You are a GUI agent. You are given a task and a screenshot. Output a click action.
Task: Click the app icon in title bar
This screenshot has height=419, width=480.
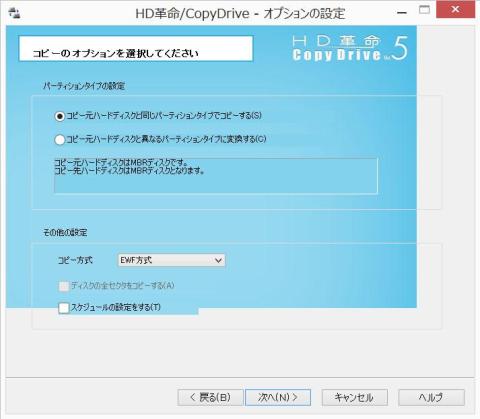pos(14,13)
